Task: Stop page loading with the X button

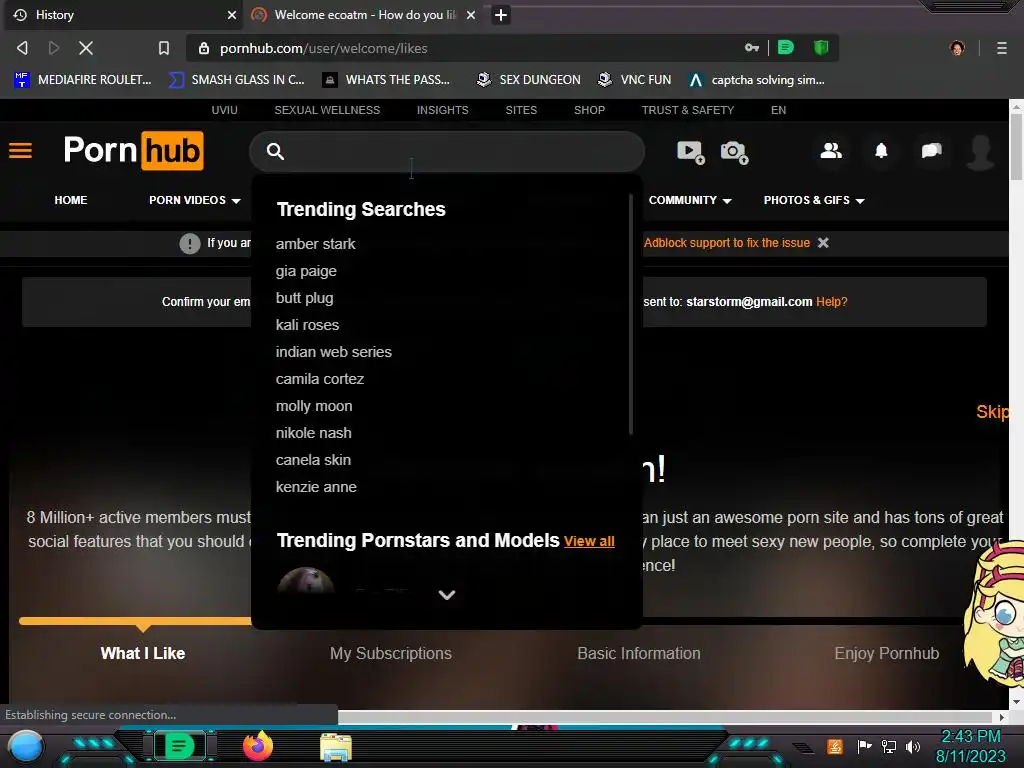Action: pos(86,48)
